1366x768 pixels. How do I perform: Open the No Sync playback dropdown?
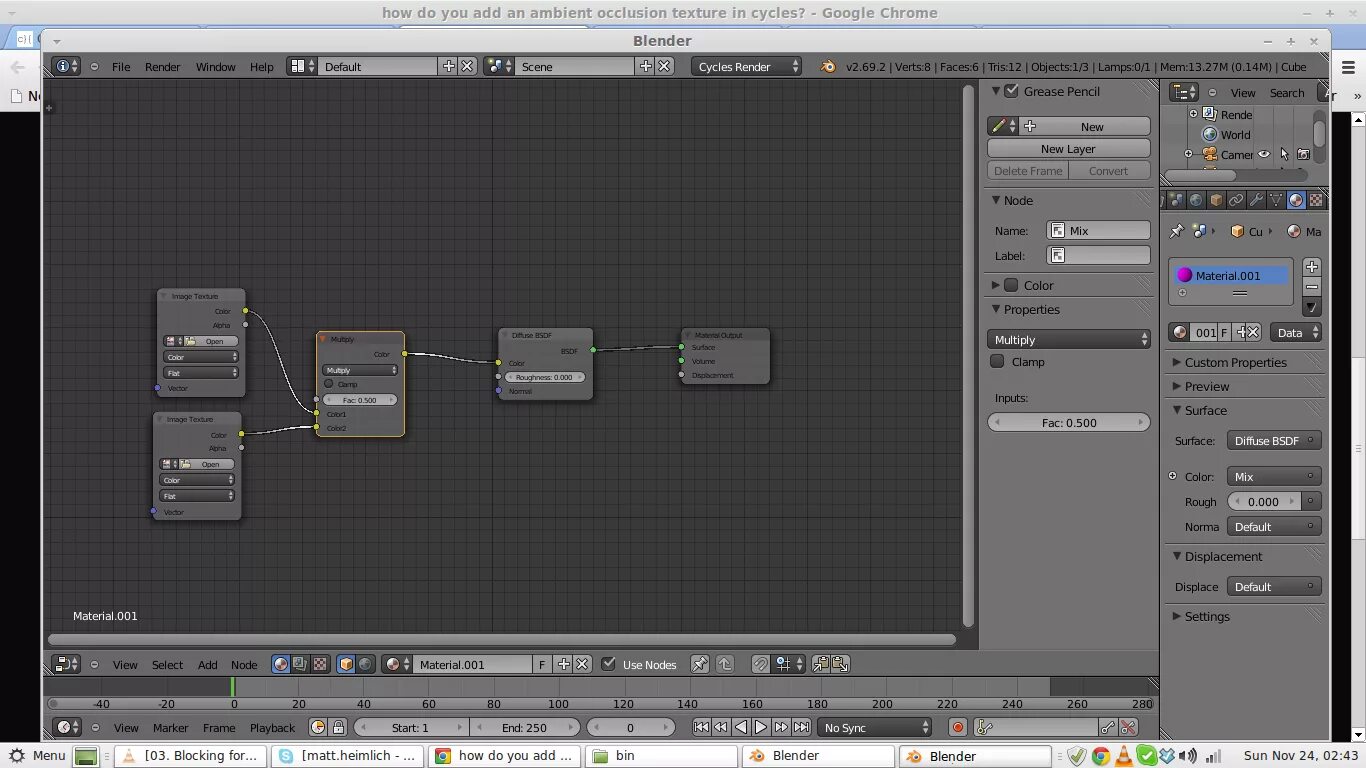pos(875,727)
